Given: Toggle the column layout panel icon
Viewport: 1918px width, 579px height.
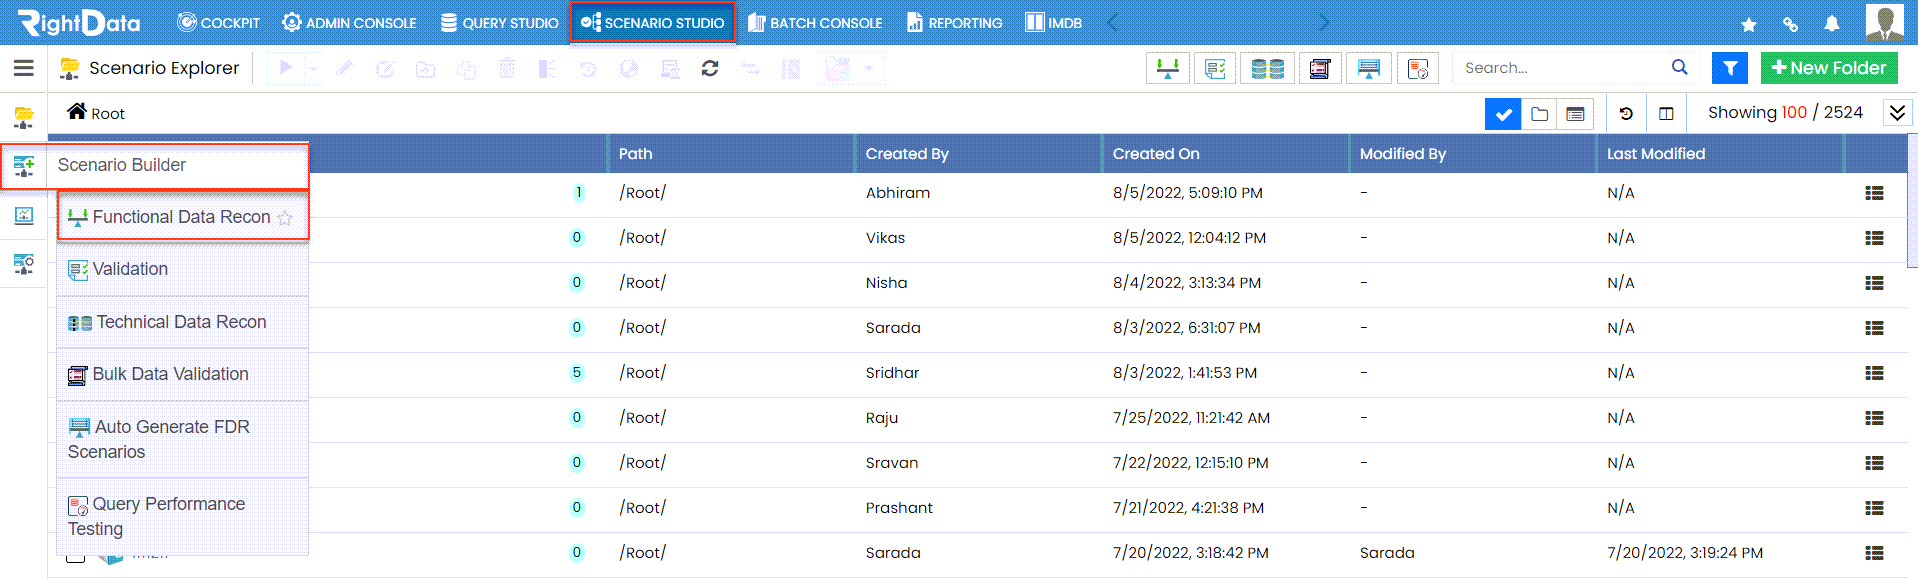Looking at the screenshot, I should [1666, 114].
